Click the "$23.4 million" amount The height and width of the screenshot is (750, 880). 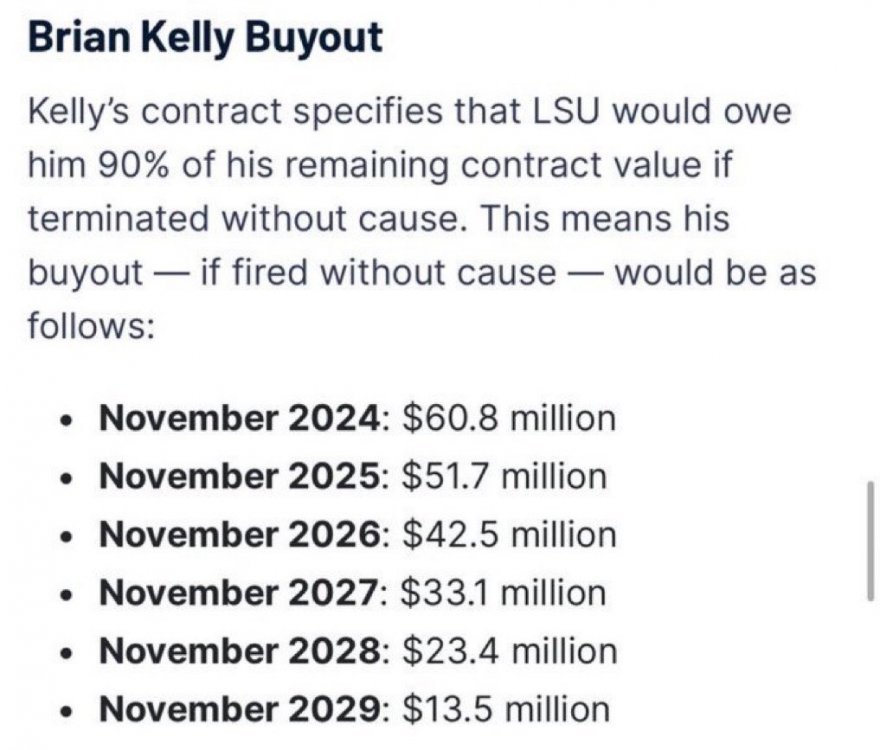pyautogui.click(x=509, y=651)
